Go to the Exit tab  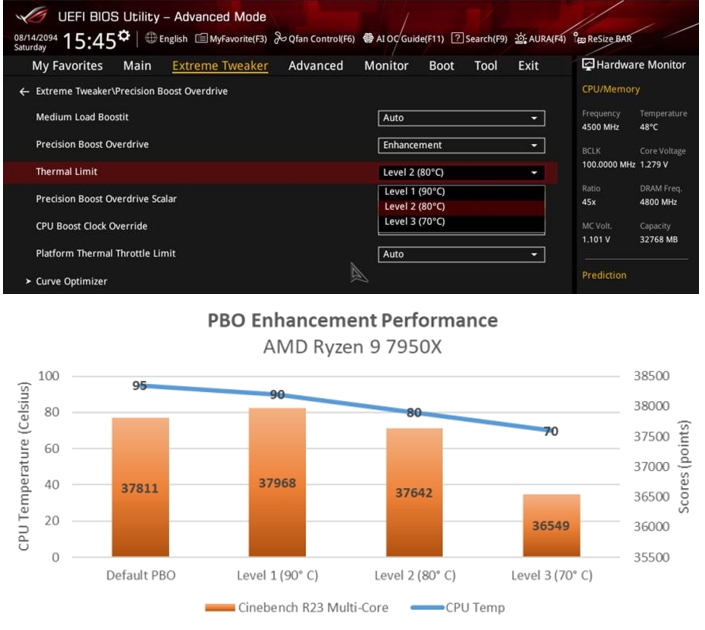pos(528,66)
